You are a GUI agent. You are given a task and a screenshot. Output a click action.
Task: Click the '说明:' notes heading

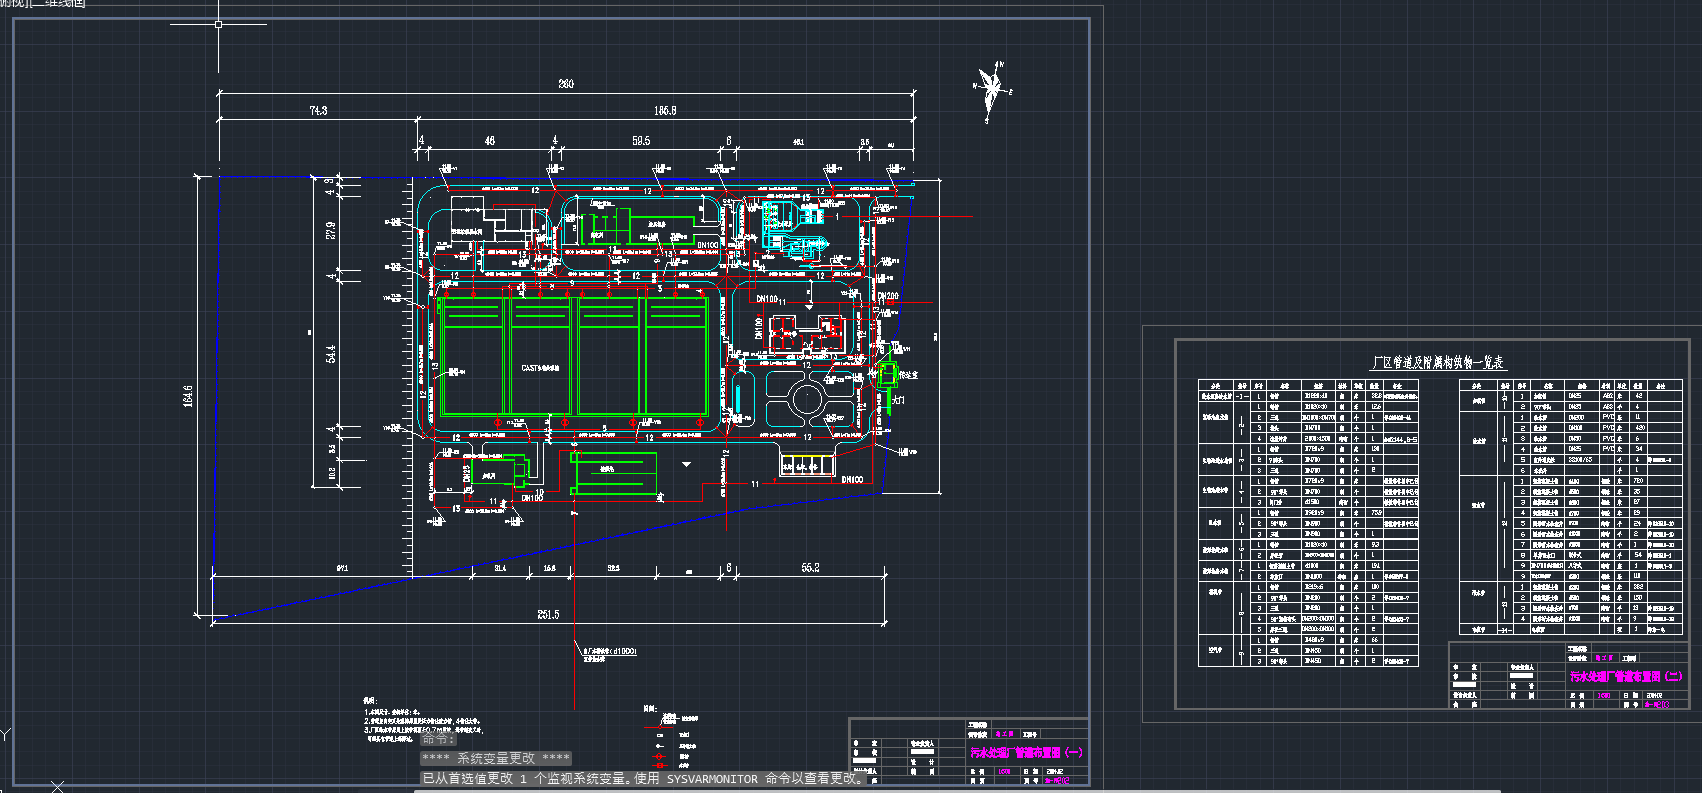(x=369, y=701)
